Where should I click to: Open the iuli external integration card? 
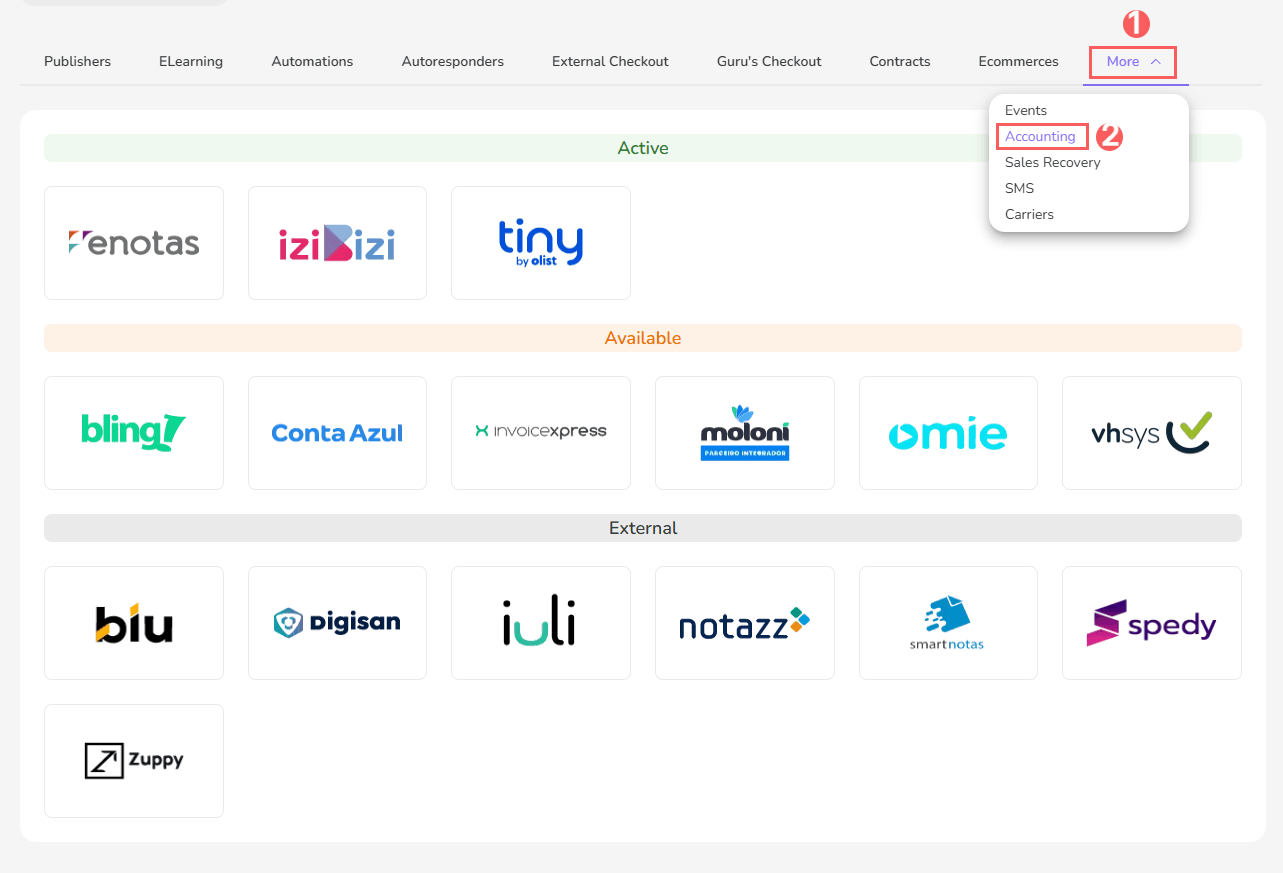point(541,623)
